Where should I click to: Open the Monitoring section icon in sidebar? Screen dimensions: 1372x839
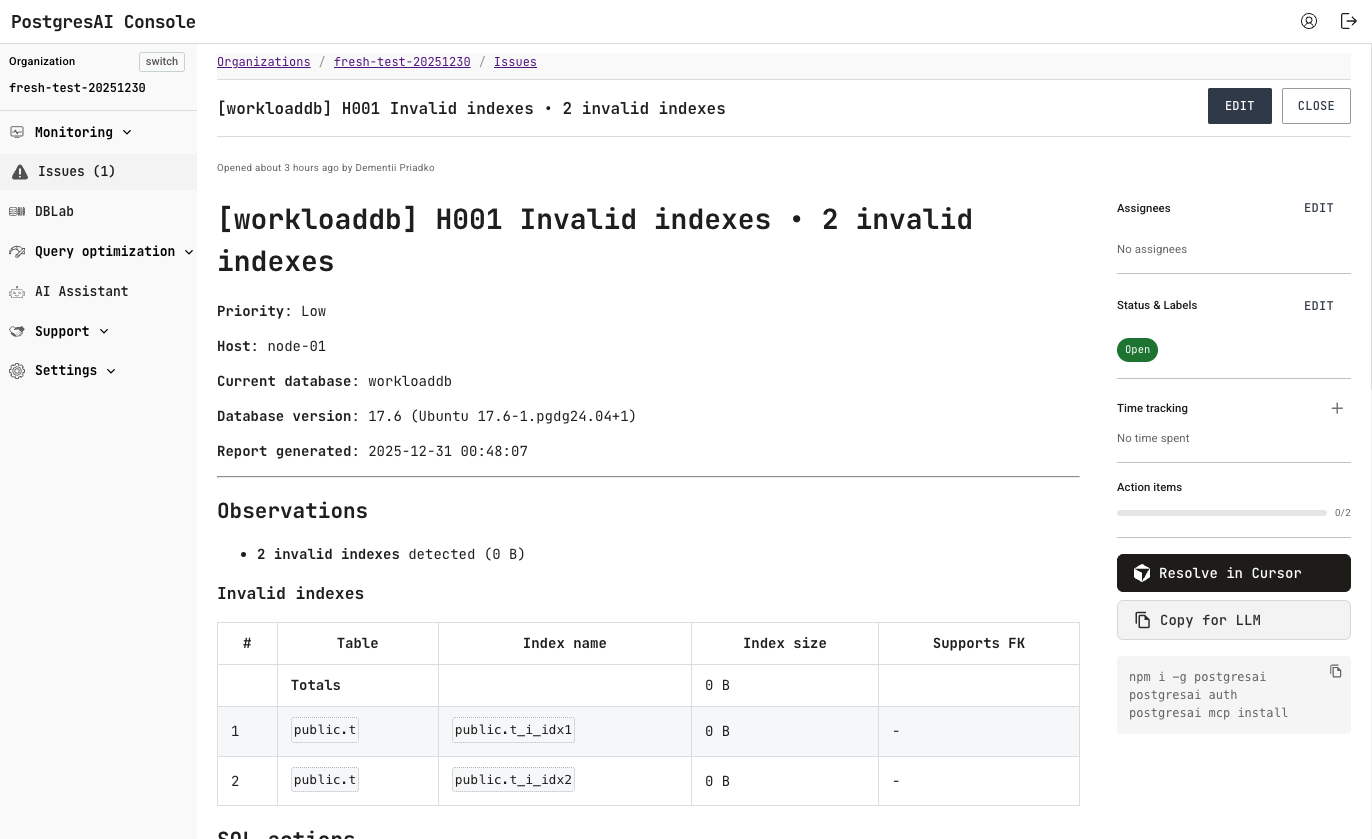click(x=18, y=132)
